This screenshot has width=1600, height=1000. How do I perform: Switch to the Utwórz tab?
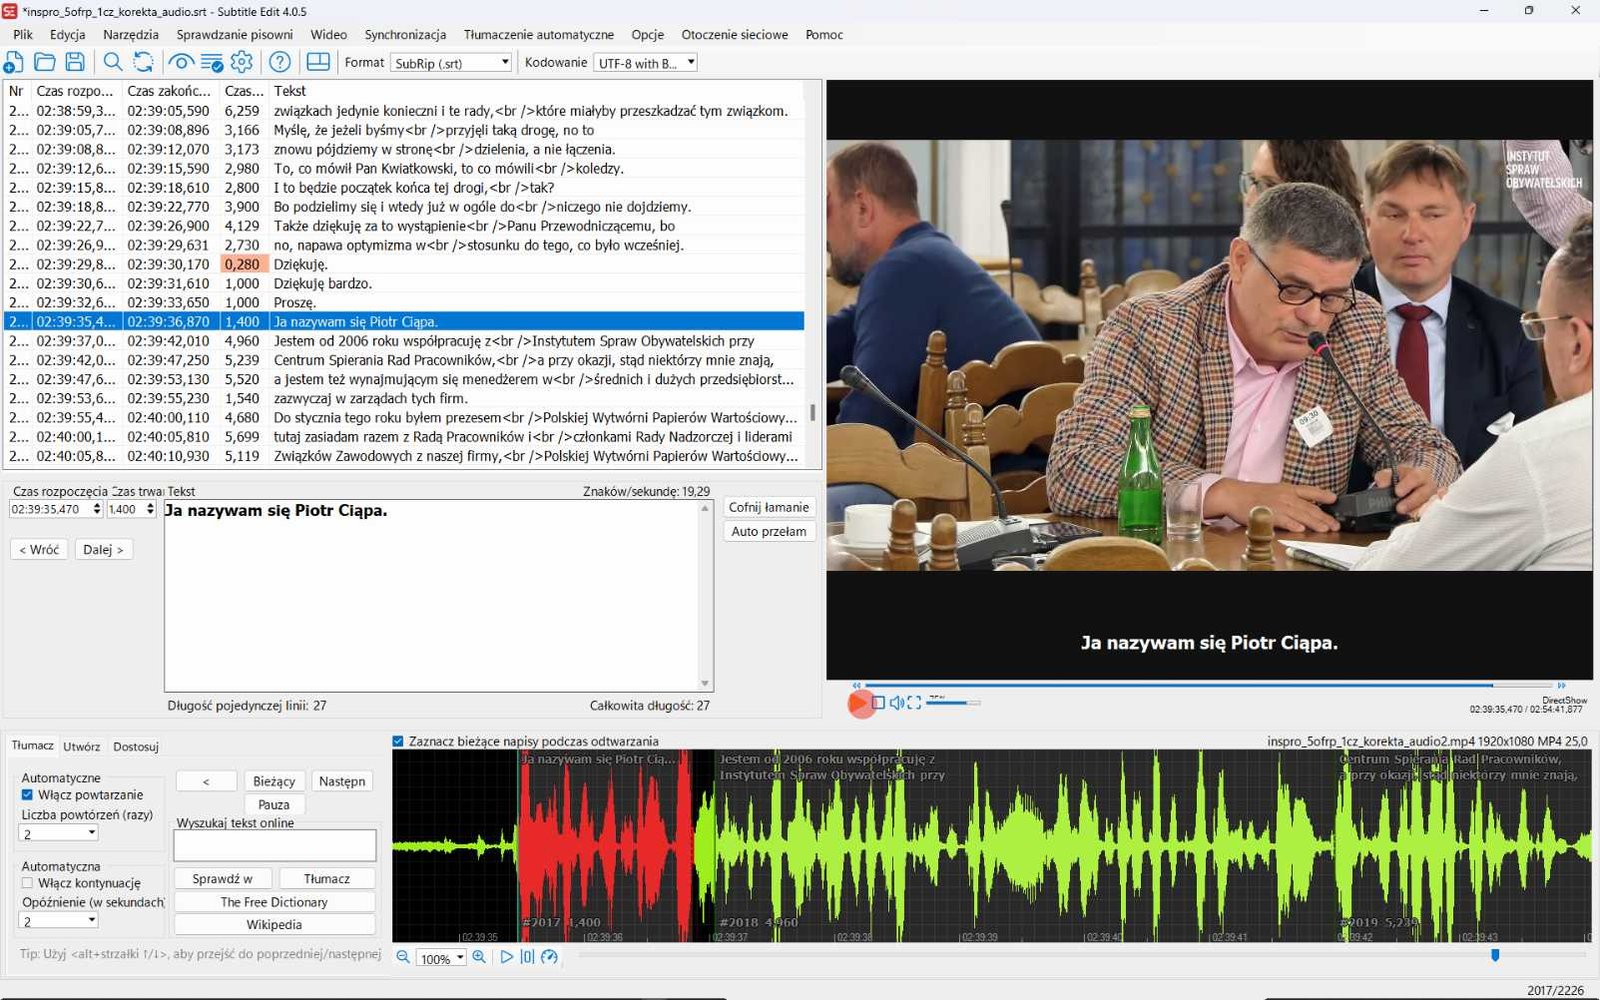(x=81, y=746)
